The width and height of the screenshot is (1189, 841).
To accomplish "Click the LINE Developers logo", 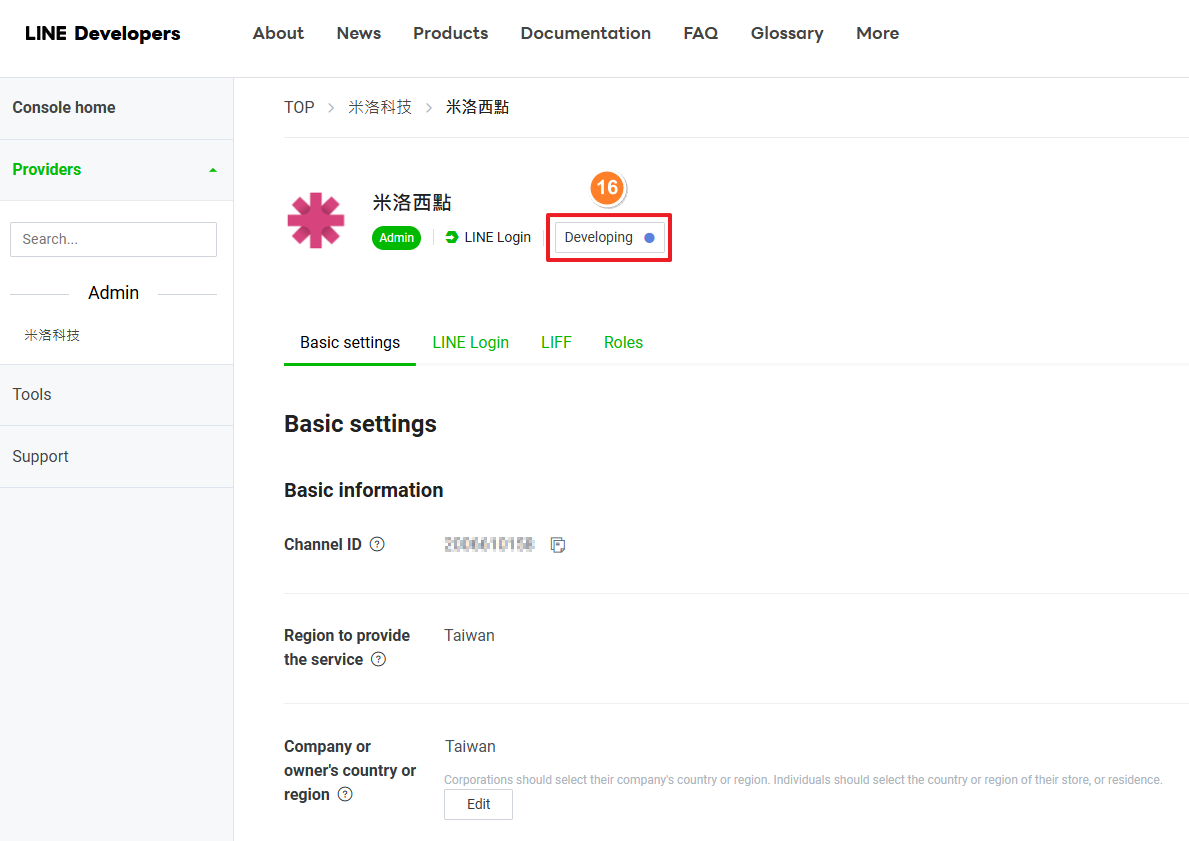I will (x=102, y=33).
